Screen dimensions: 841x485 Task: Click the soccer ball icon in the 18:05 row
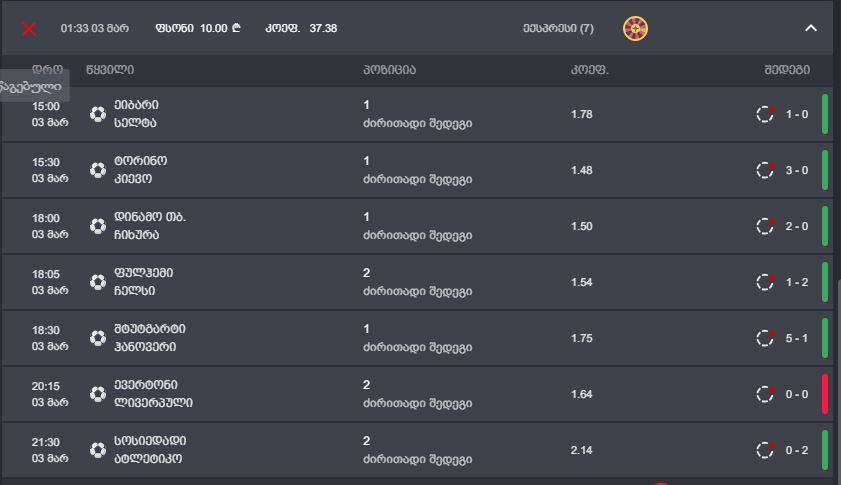(98, 282)
